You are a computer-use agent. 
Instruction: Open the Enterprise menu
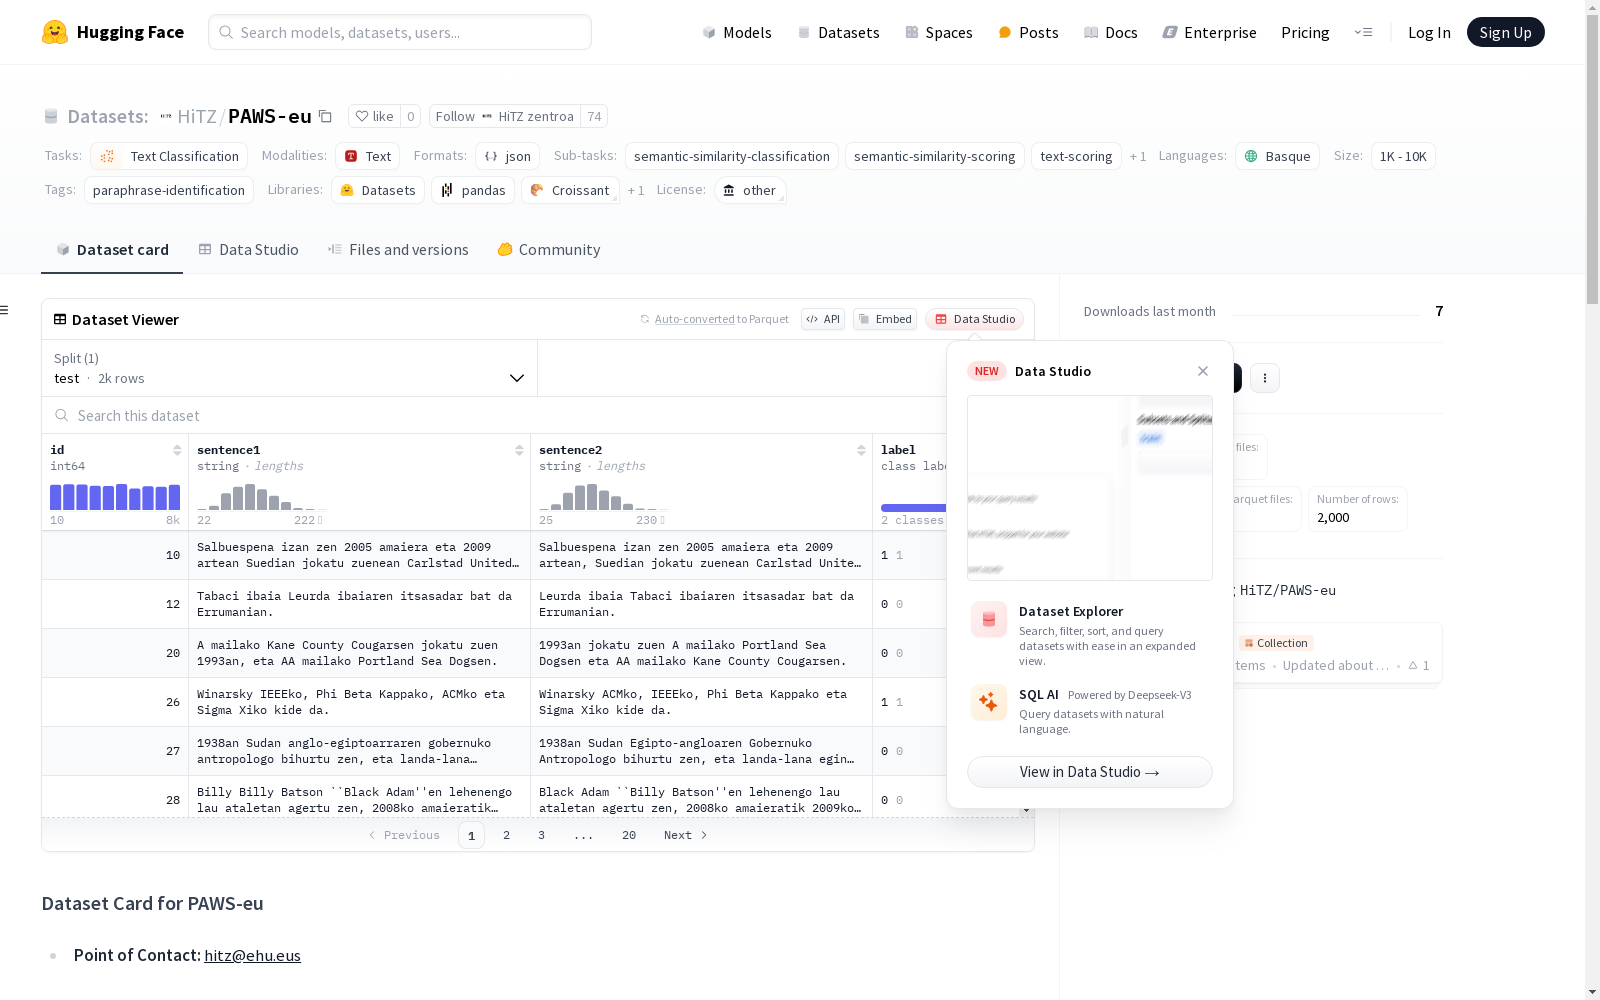pyautogui.click(x=1209, y=32)
